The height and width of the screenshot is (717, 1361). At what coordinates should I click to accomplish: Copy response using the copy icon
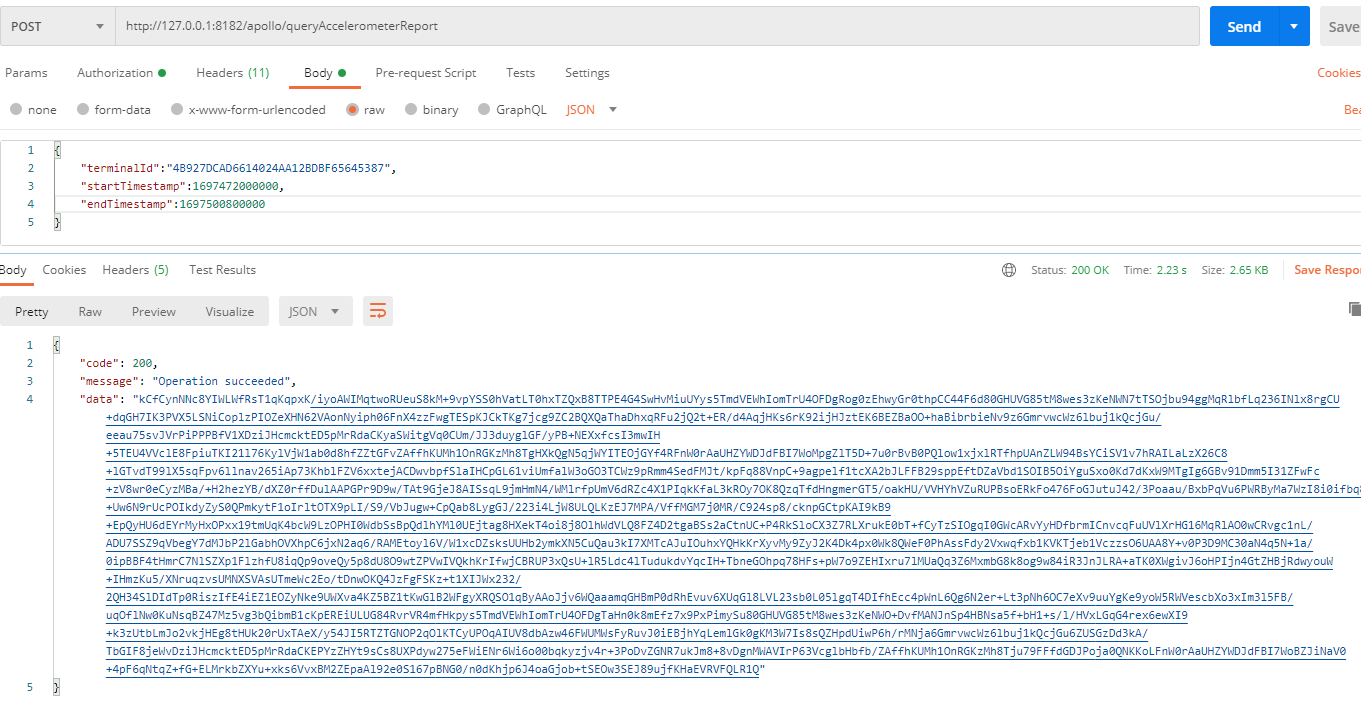click(x=1354, y=309)
